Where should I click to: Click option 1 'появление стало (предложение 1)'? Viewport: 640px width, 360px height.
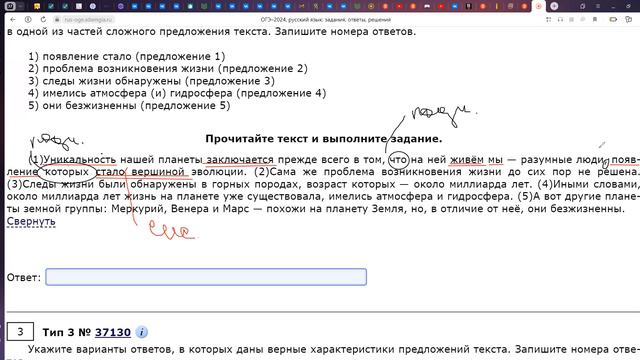click(x=127, y=56)
